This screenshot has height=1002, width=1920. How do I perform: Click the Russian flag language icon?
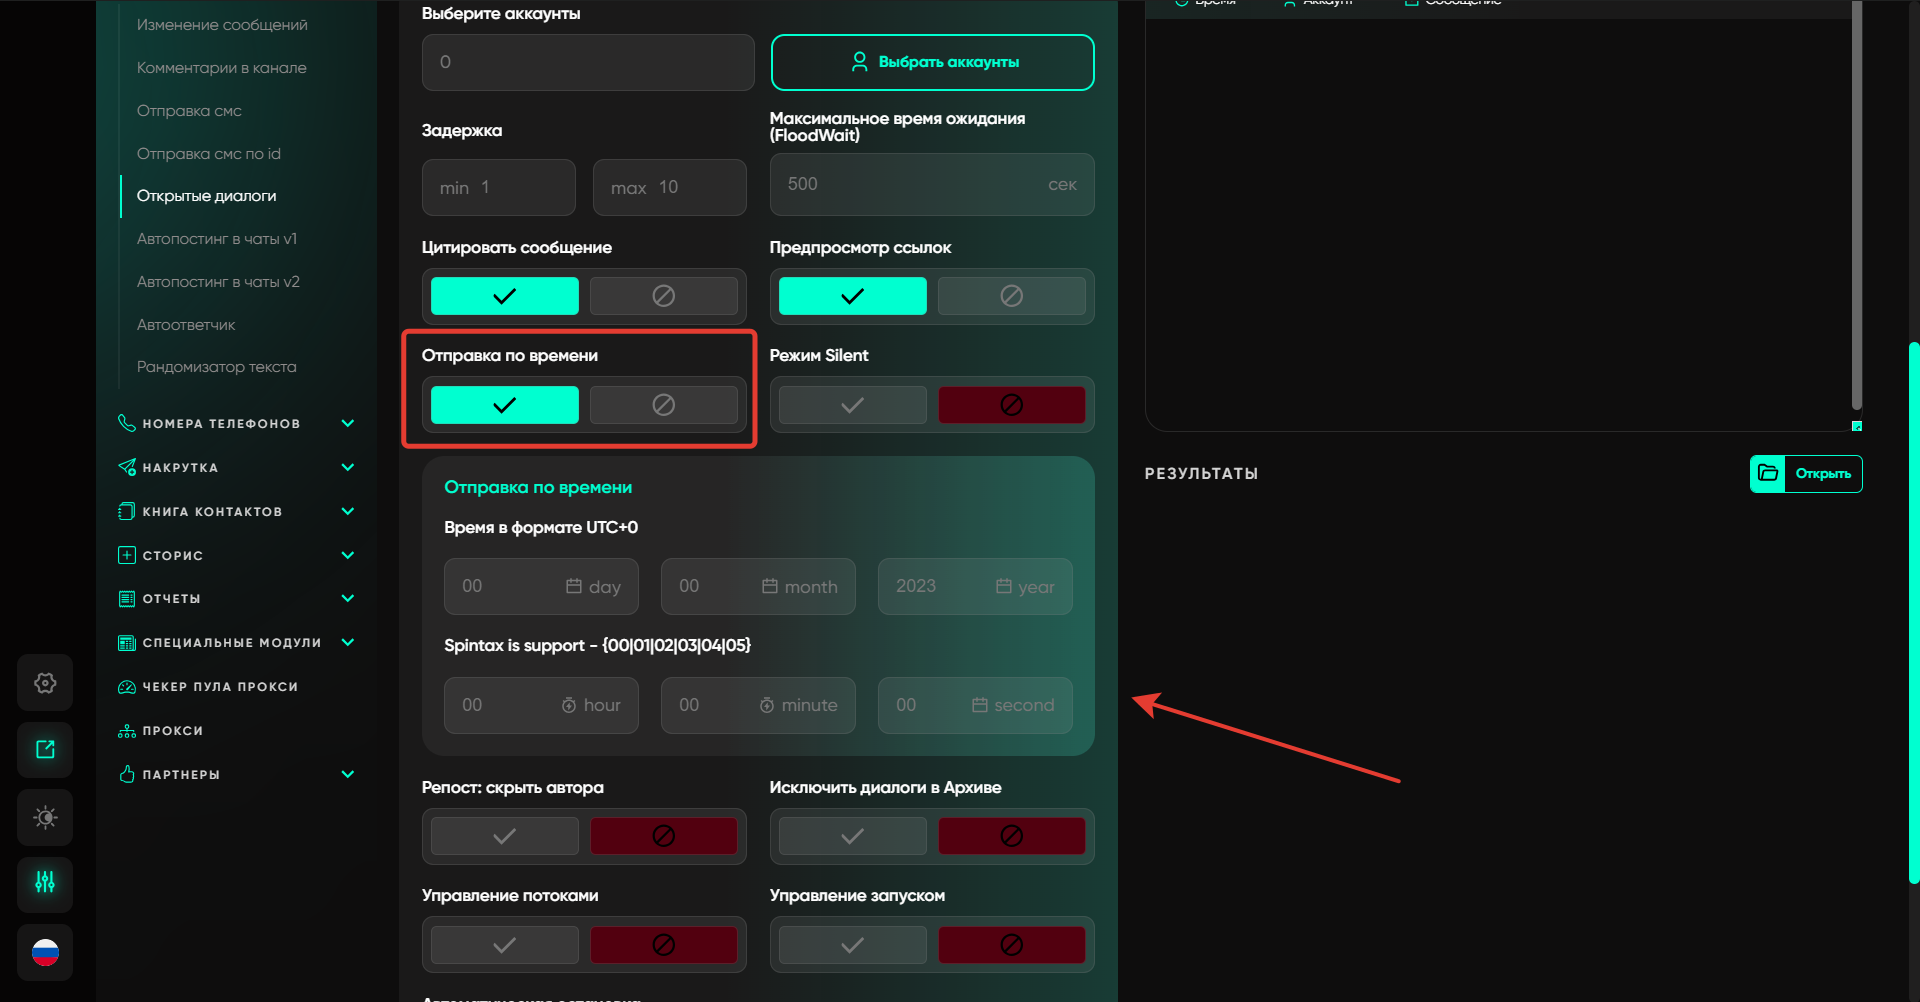point(45,952)
